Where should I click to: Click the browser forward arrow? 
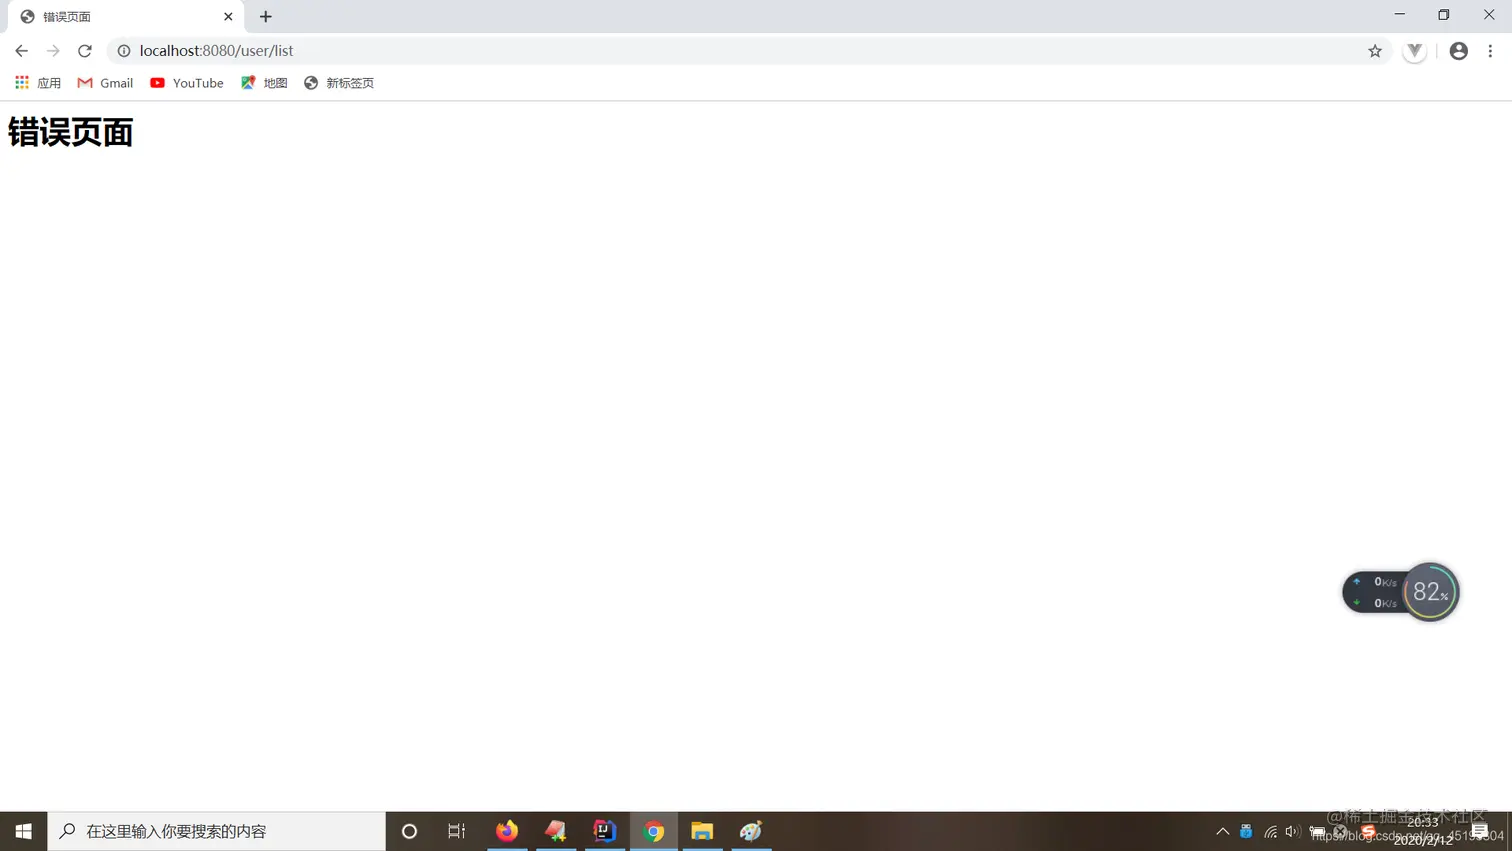pos(53,51)
